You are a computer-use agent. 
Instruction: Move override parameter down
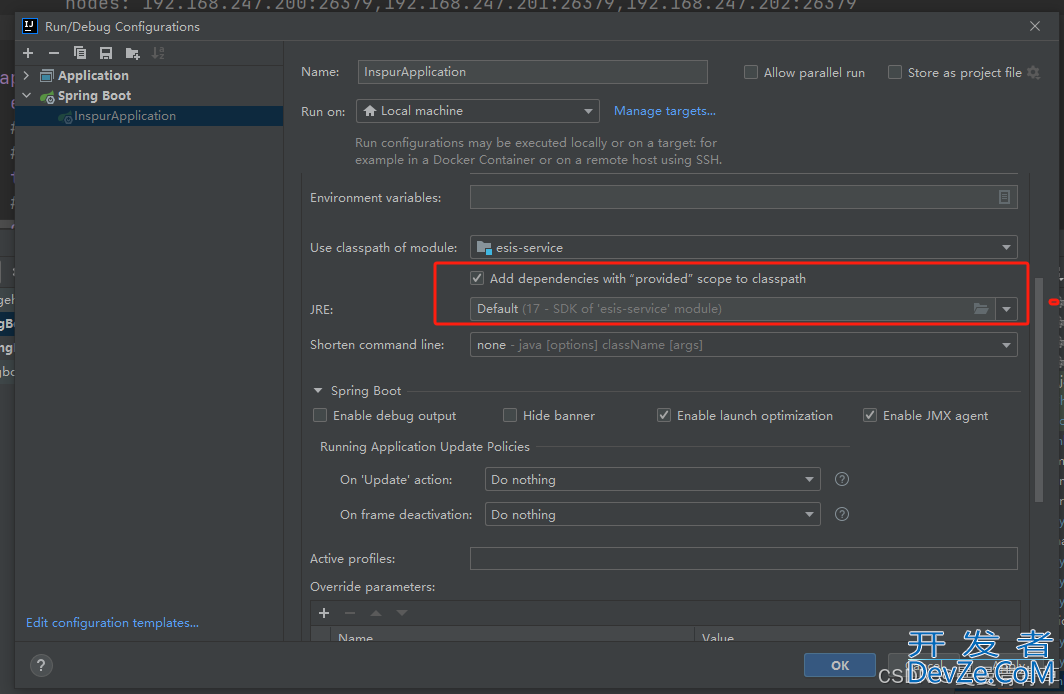tap(402, 613)
